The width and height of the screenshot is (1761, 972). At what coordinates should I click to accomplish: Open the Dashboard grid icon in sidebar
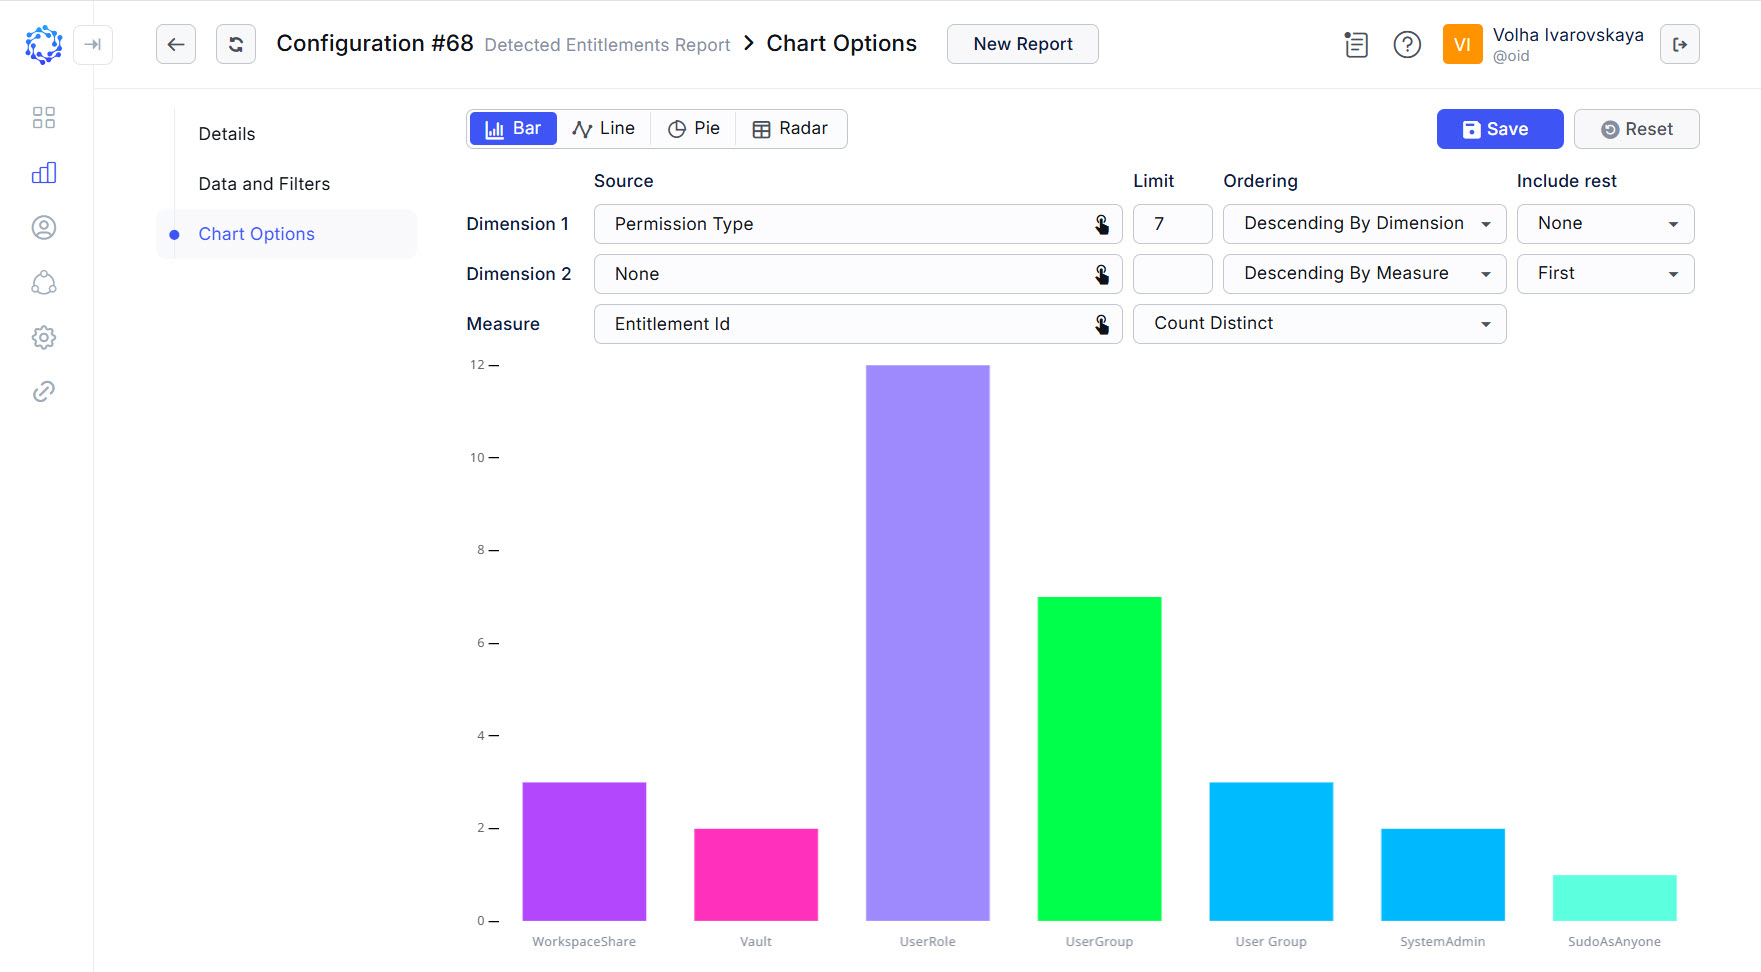click(43, 117)
